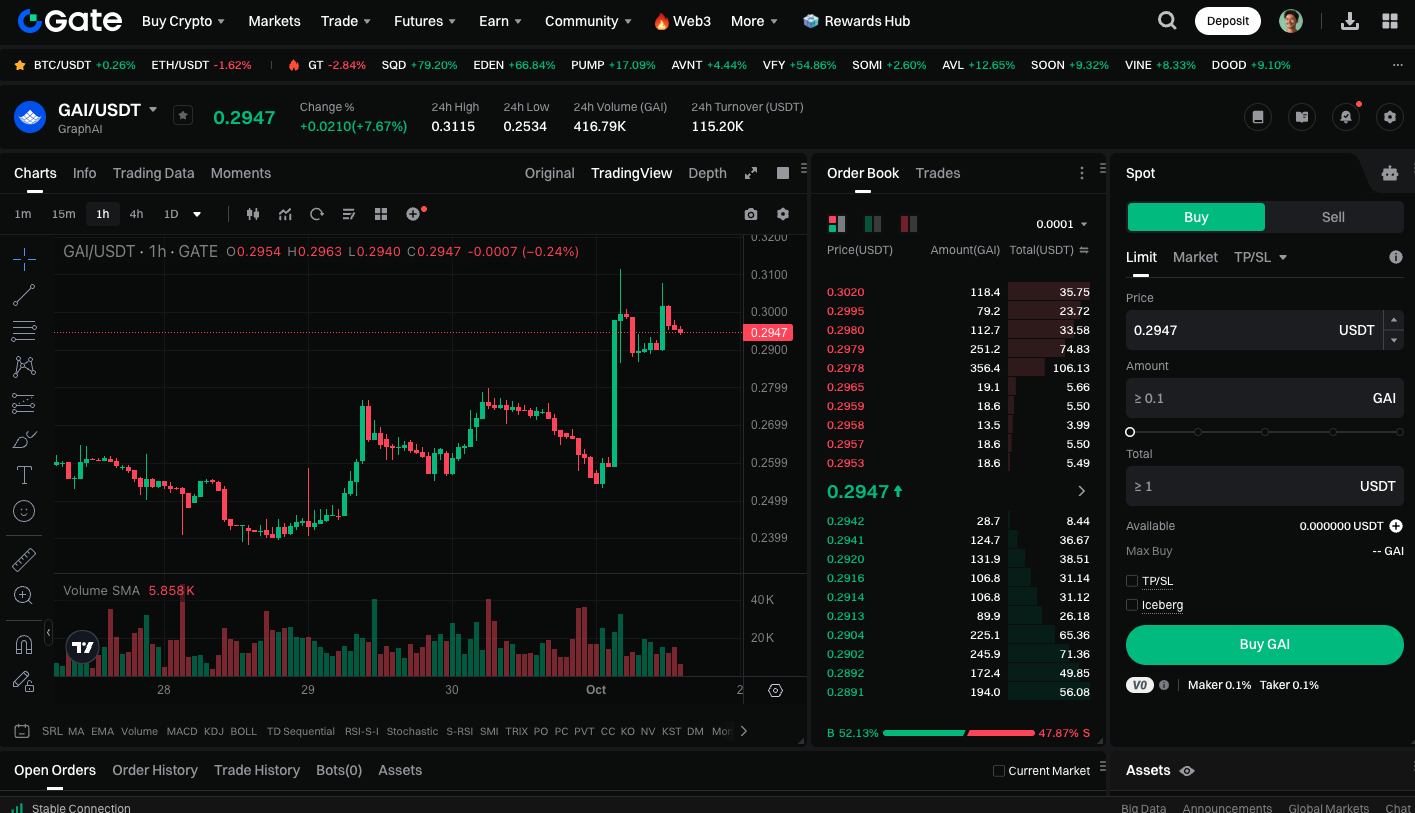This screenshot has height=813, width=1415.
Task: Open chart settings gear icon
Action: [783, 214]
